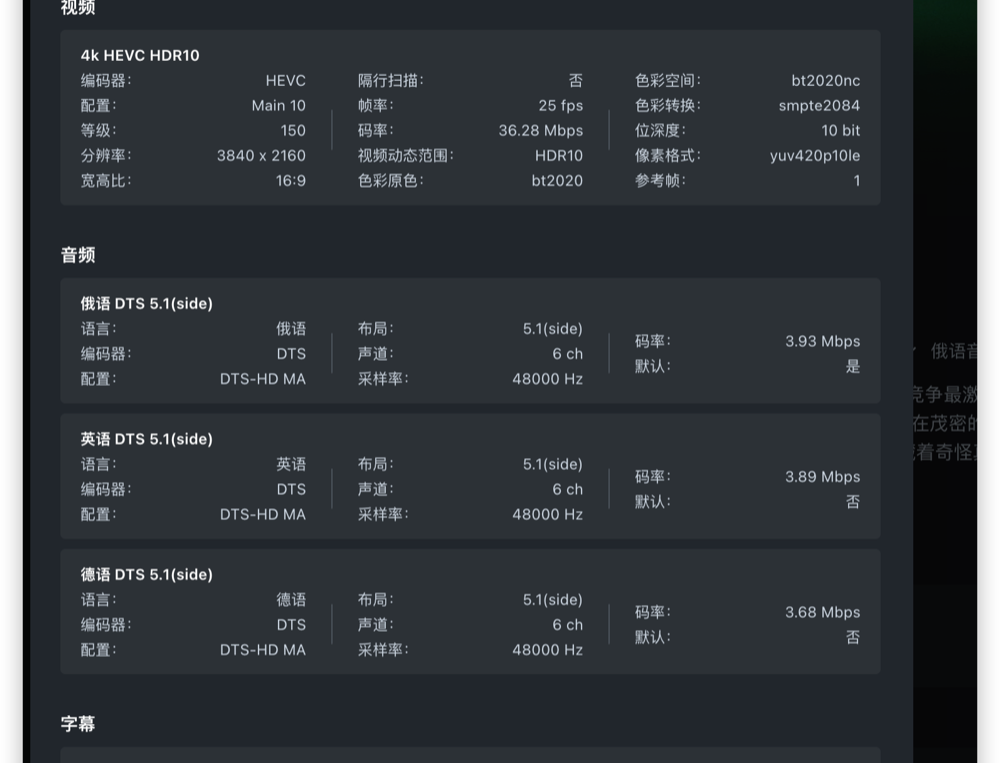This screenshot has height=763, width=1000.
Task: Click the Main 10 profile value
Action: point(278,105)
